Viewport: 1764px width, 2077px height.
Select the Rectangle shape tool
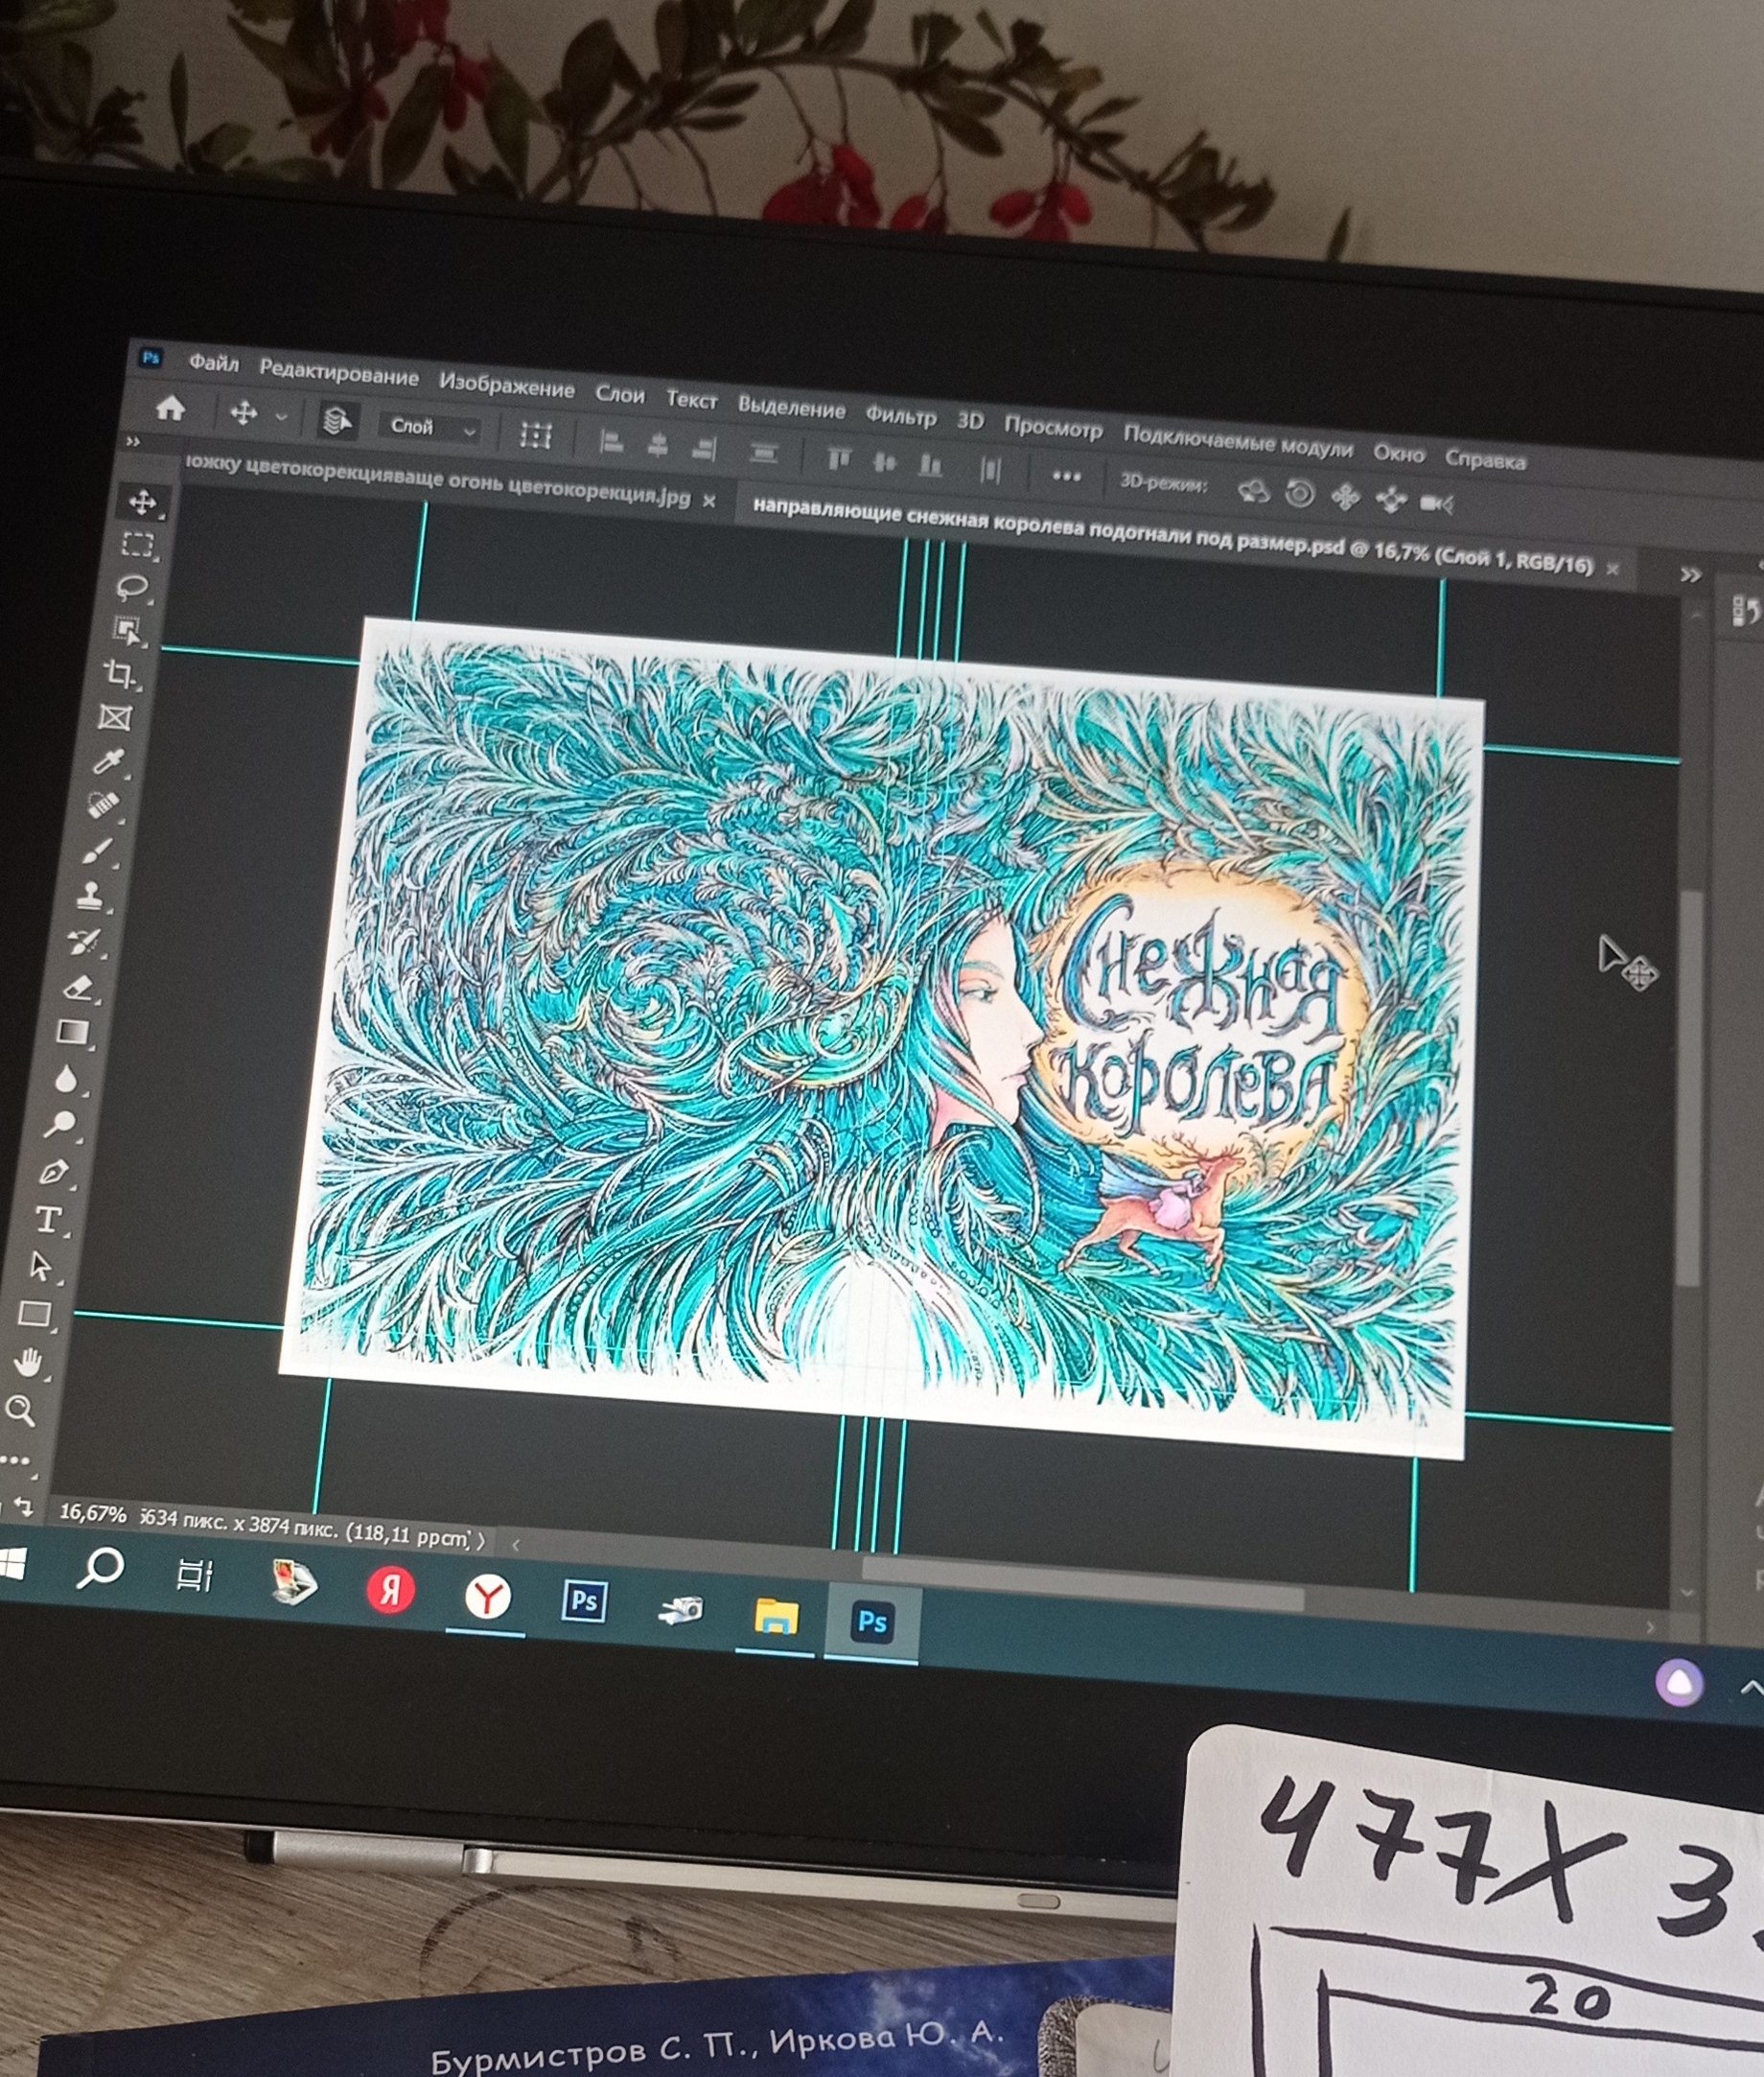pos(35,1313)
